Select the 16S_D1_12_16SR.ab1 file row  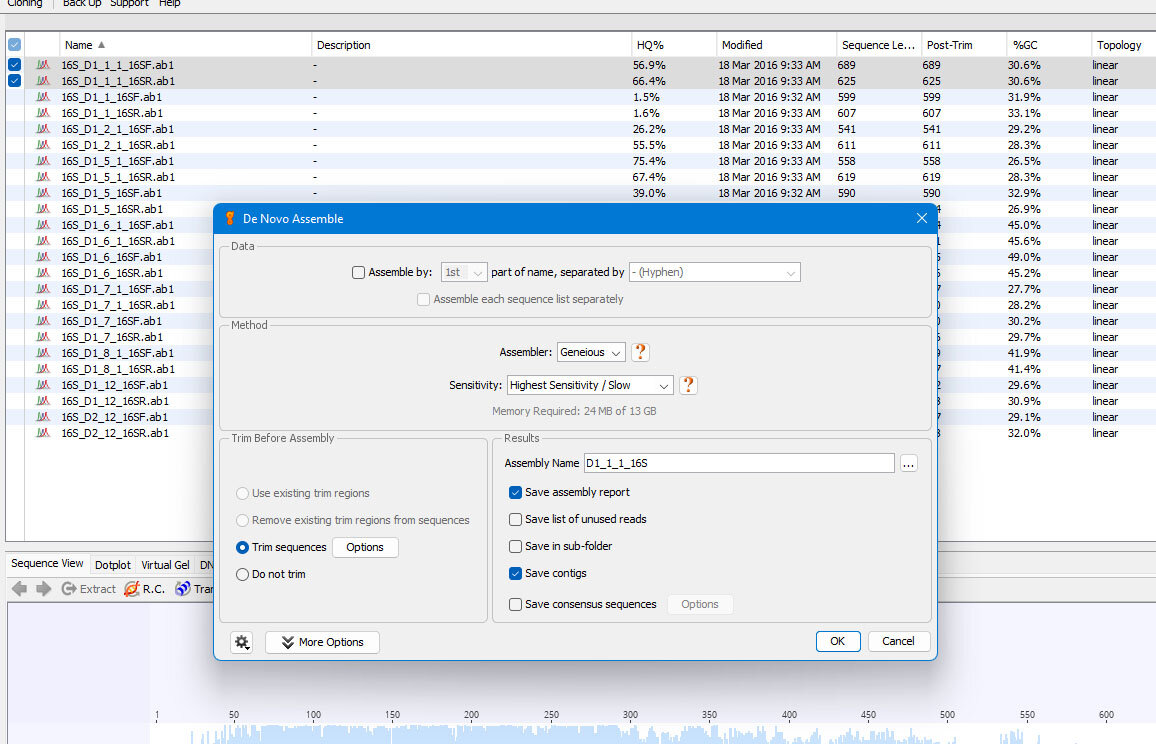[x=115, y=401]
